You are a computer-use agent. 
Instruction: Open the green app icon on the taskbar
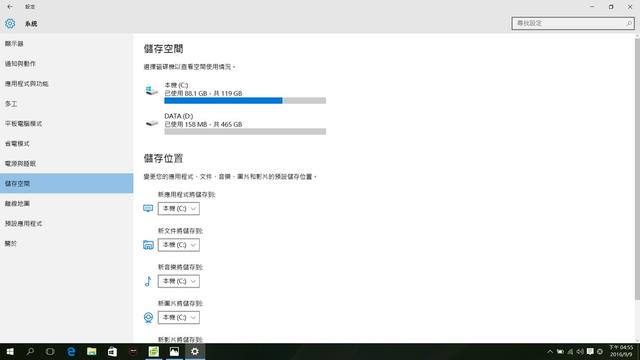click(153, 351)
